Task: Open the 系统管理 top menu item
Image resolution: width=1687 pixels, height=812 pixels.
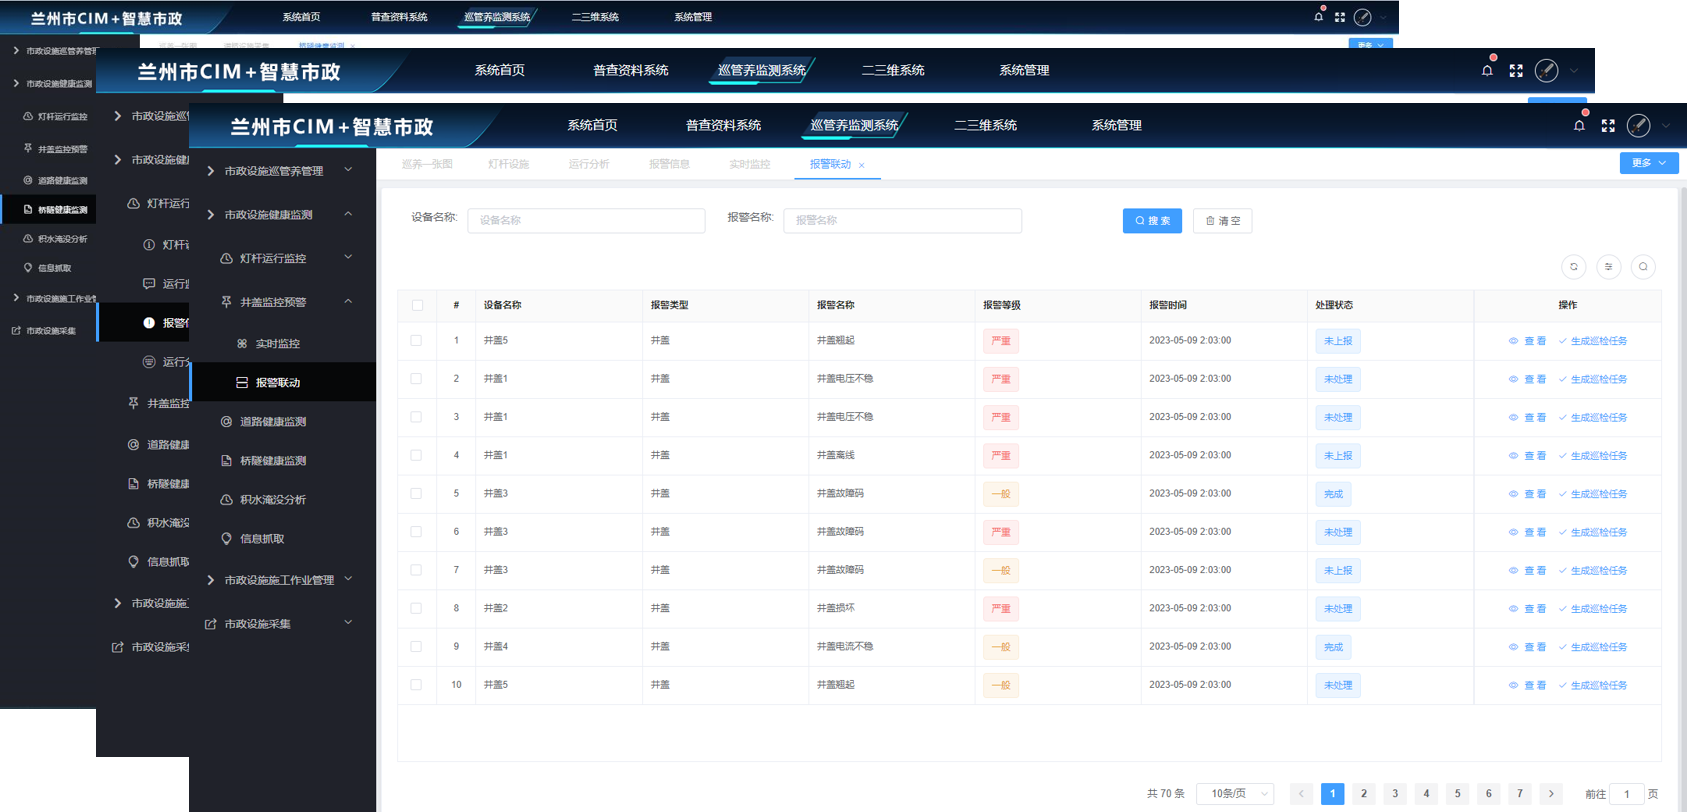Action: [1116, 126]
